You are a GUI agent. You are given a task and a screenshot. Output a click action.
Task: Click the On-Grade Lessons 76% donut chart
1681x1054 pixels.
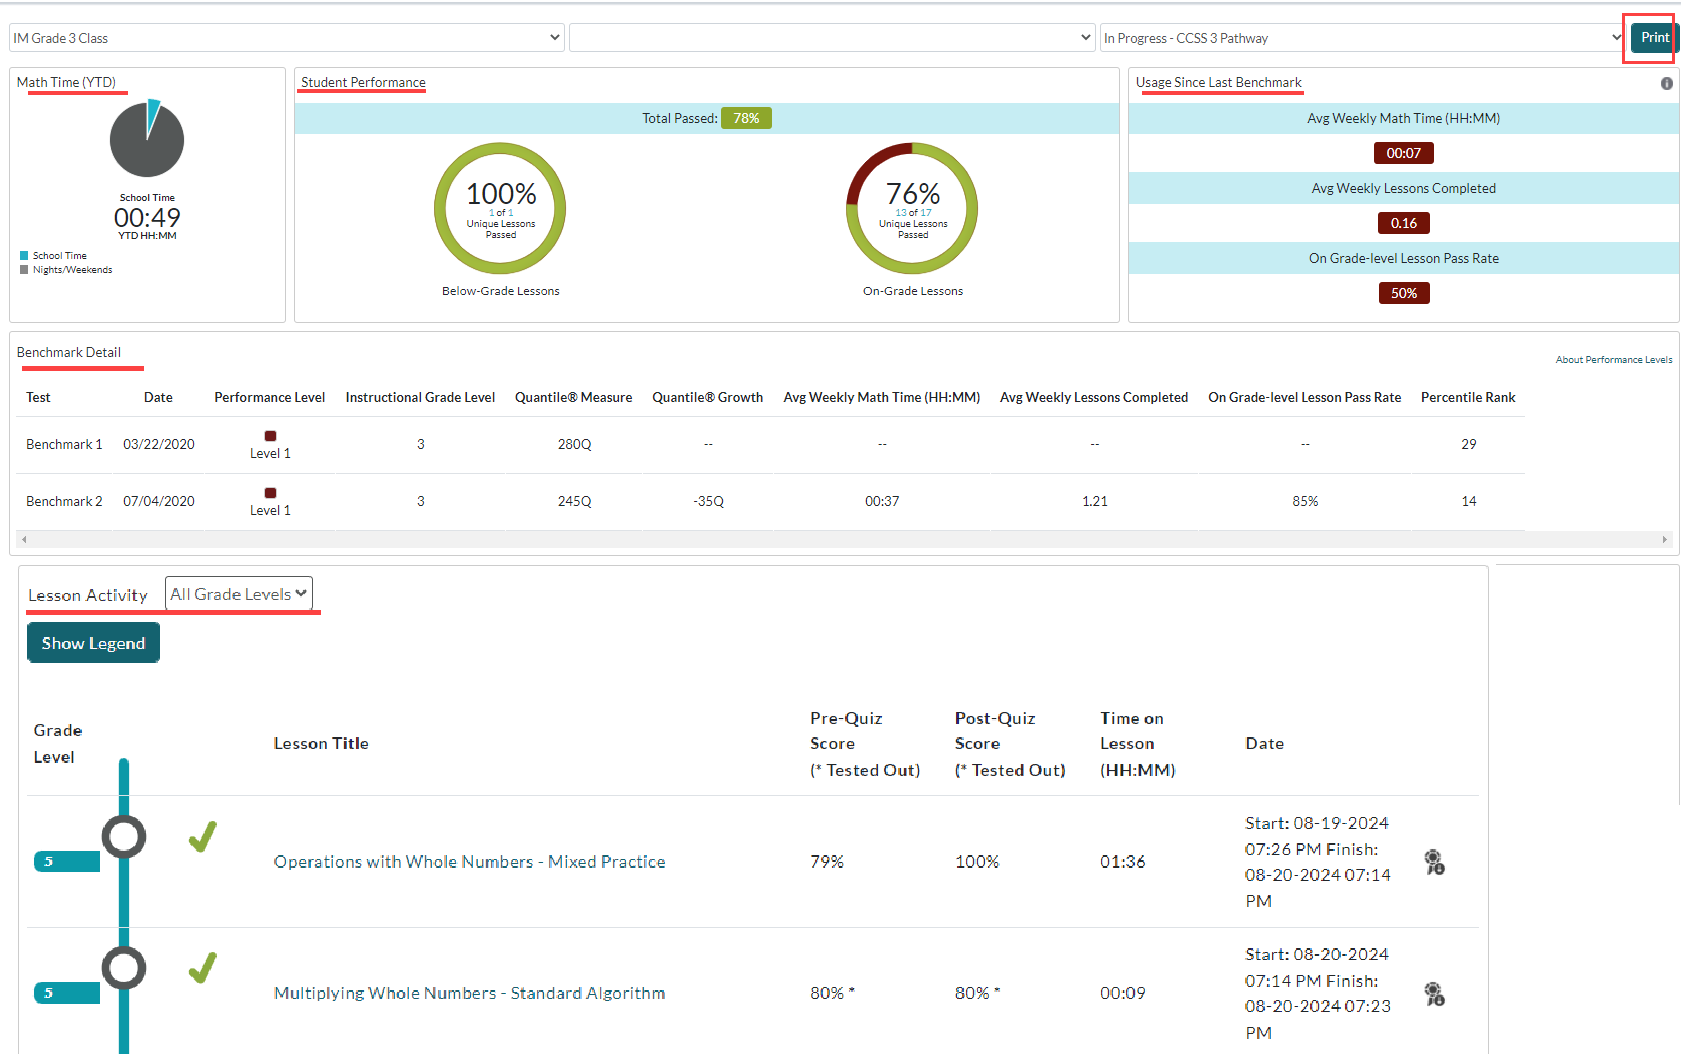pos(912,208)
